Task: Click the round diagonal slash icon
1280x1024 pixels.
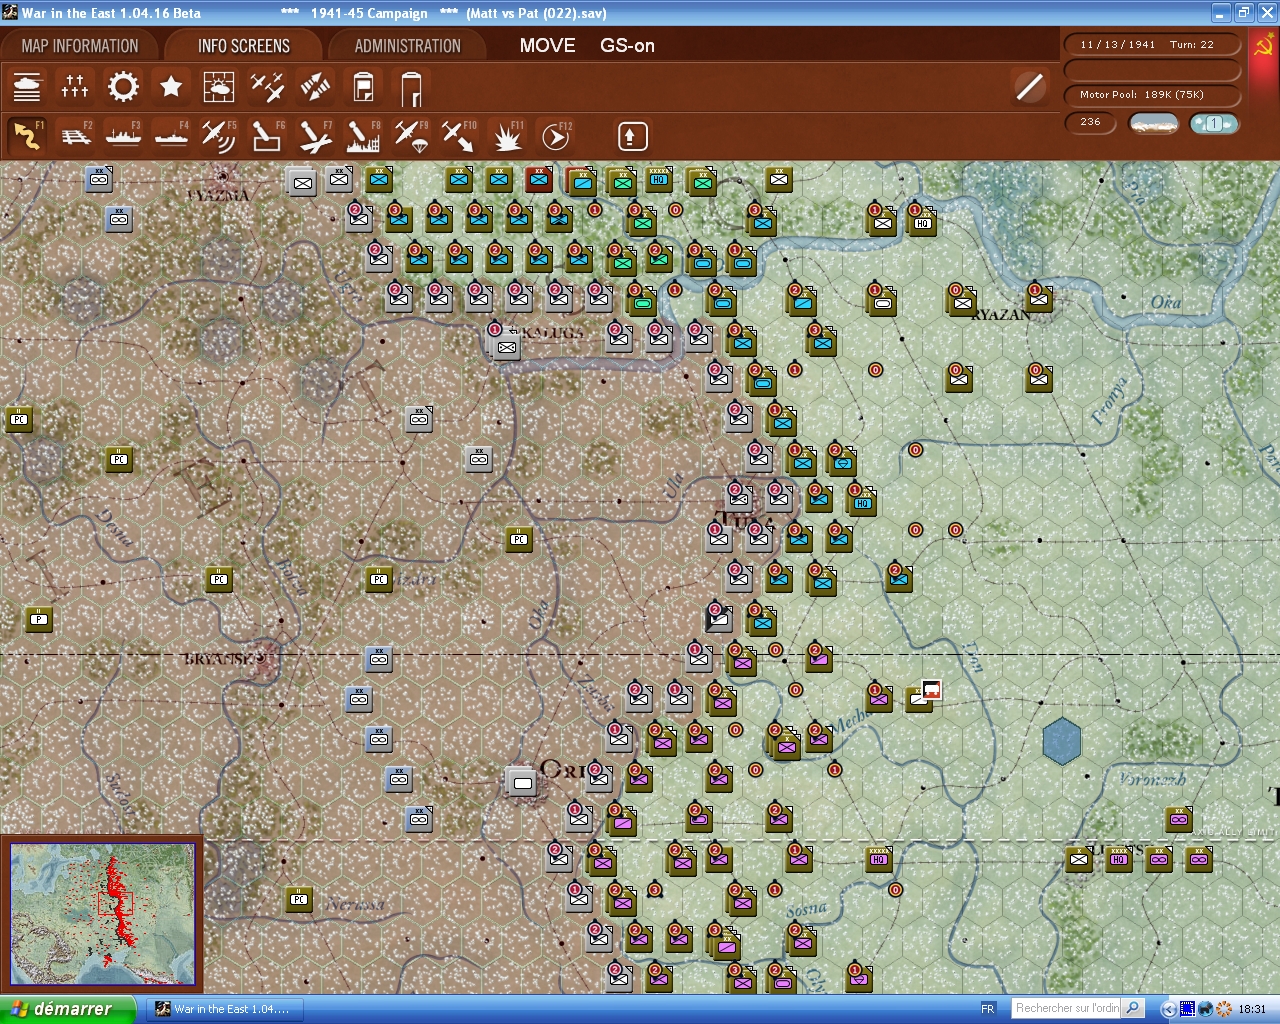Action: (1029, 87)
